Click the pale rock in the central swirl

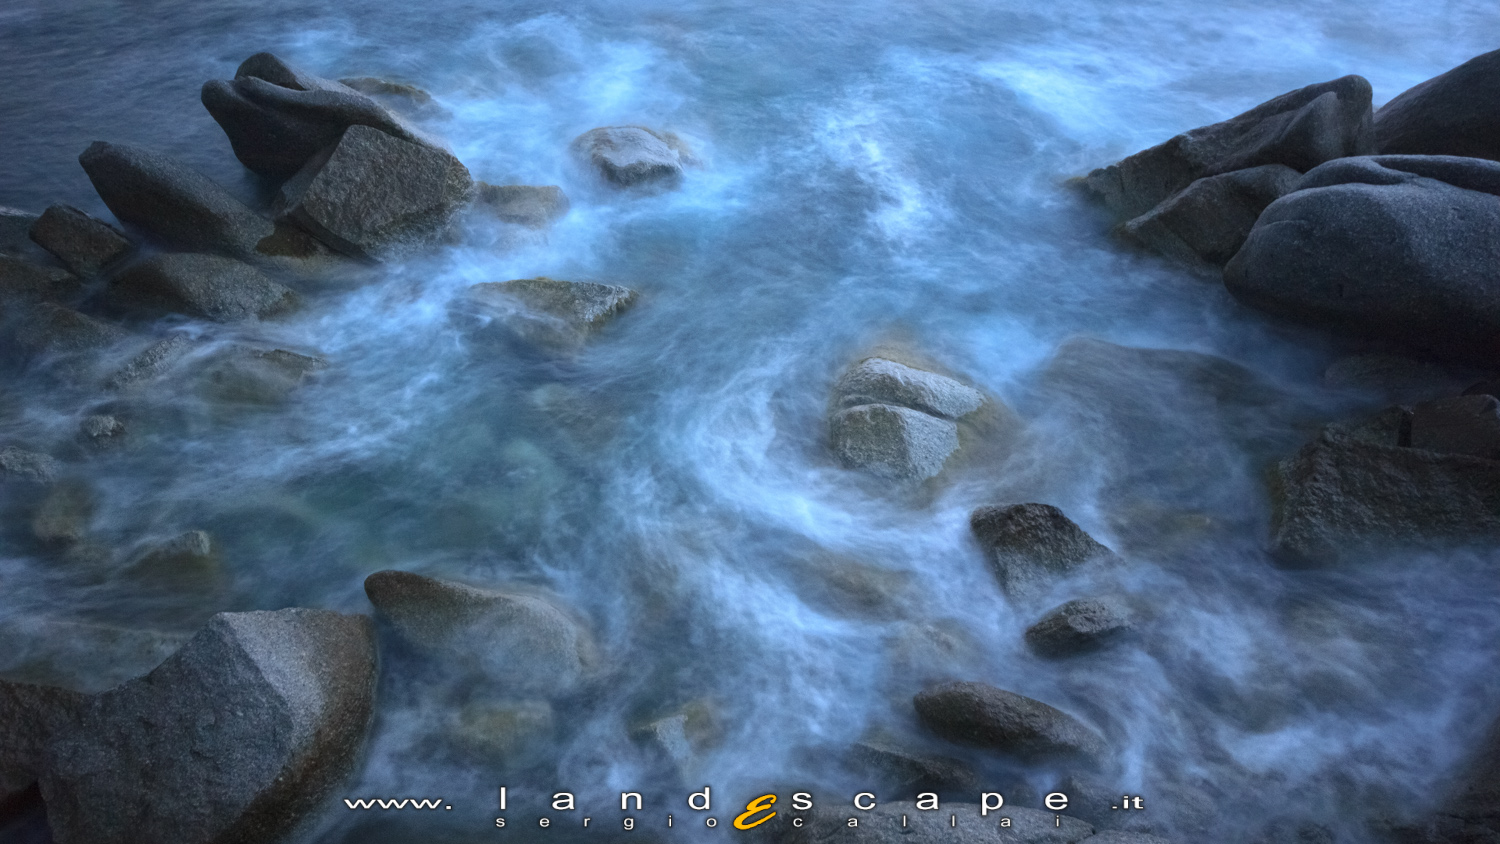[900, 418]
